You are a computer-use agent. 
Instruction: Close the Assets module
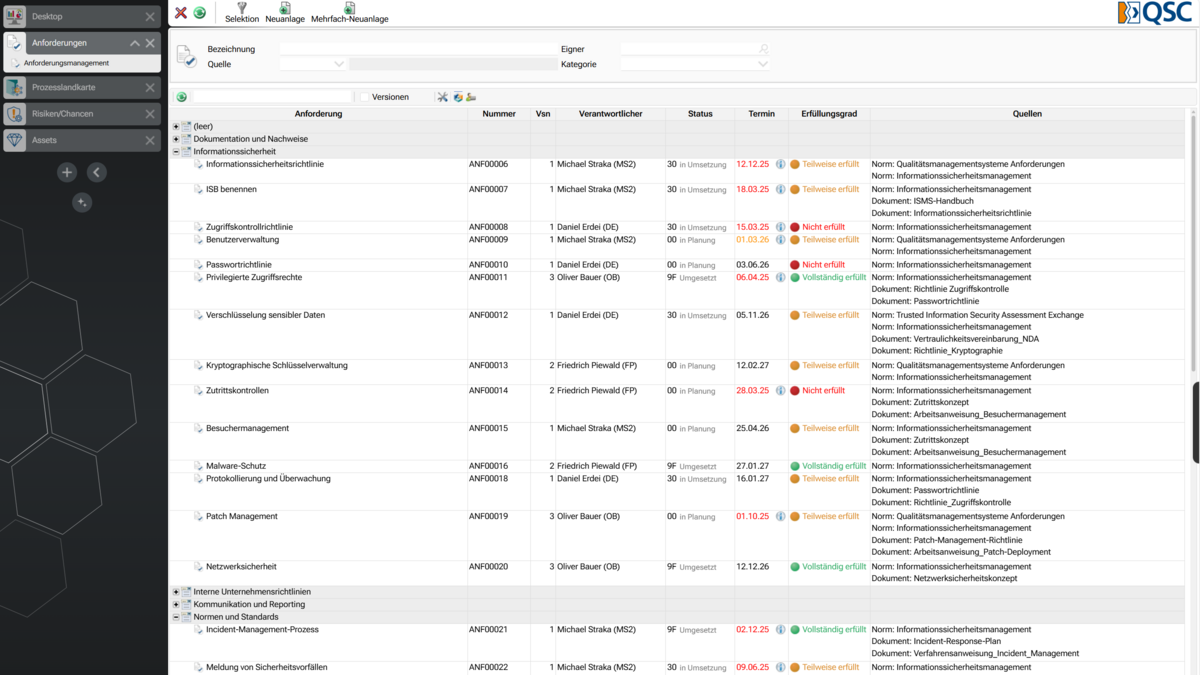tap(150, 141)
